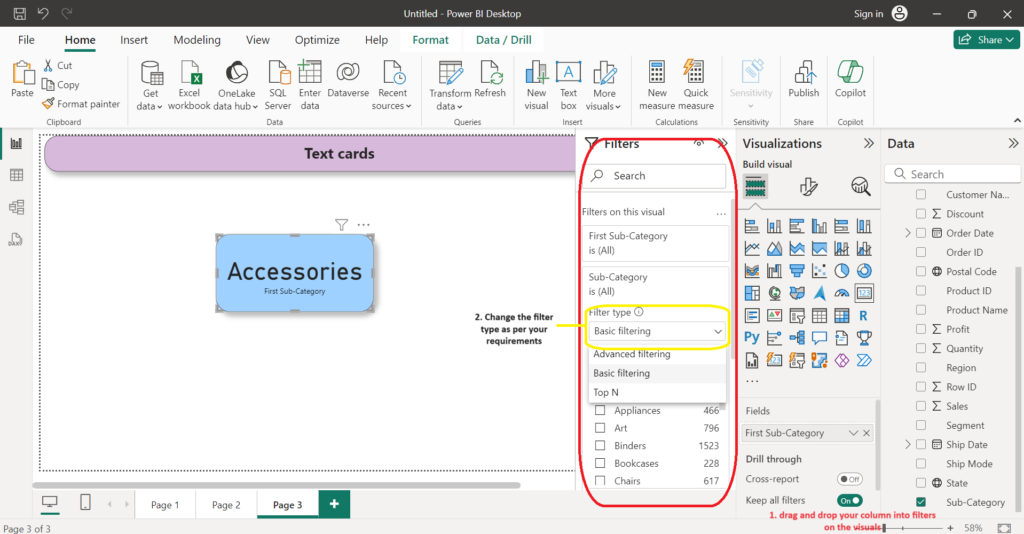1024x534 pixels.
Task: Open the Format ribbon tab
Action: [x=430, y=40]
